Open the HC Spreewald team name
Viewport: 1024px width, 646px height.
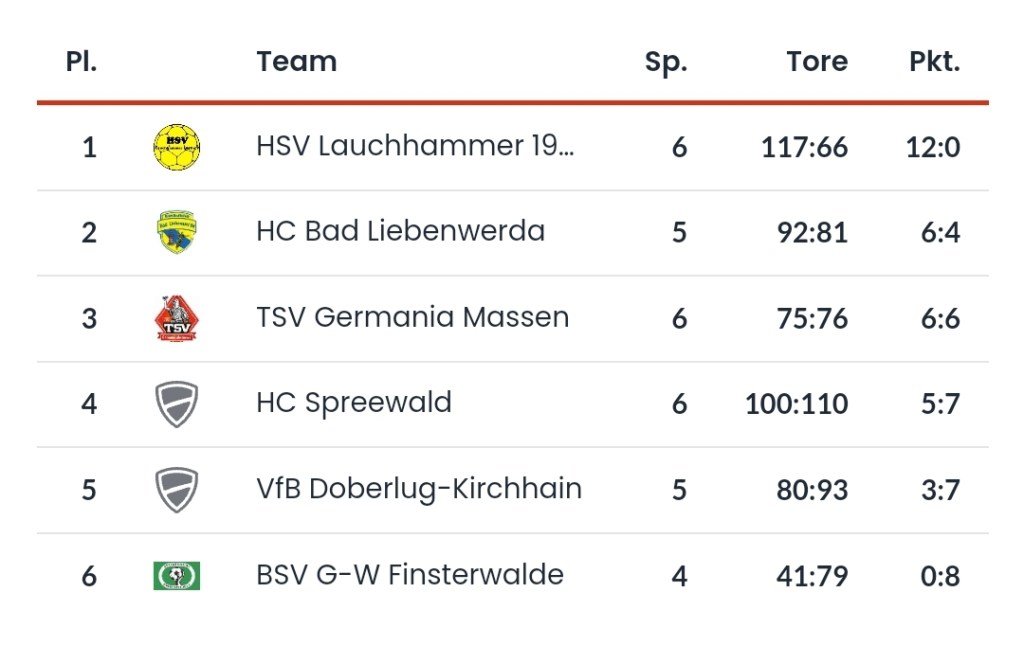[354, 403]
